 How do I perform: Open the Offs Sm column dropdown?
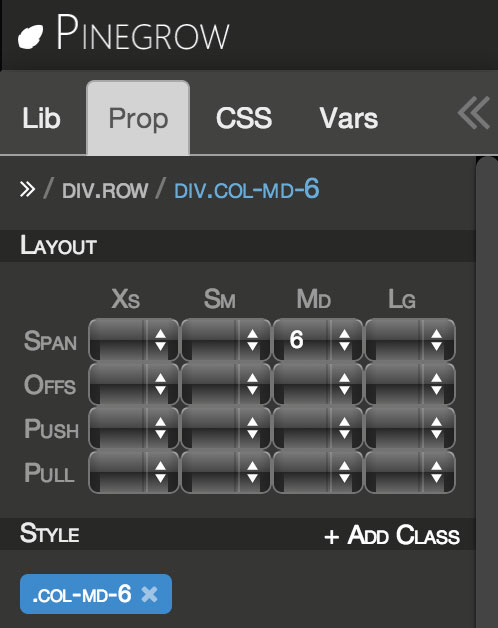pyautogui.click(x=226, y=384)
